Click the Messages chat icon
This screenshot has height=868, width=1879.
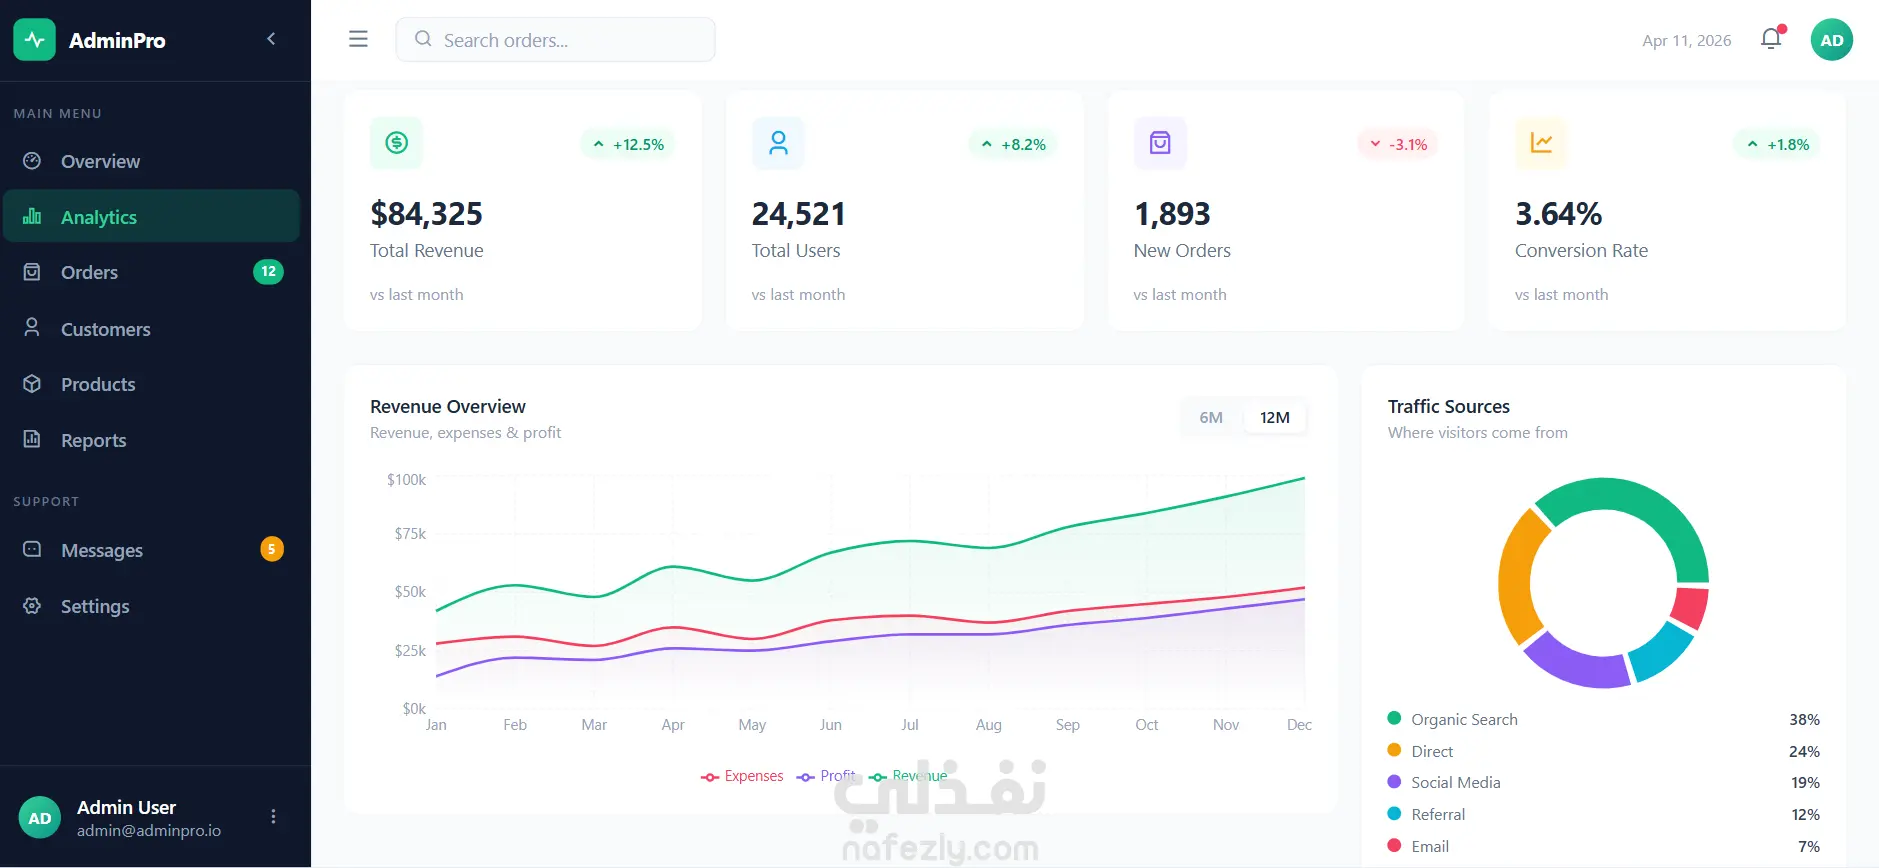coord(32,549)
